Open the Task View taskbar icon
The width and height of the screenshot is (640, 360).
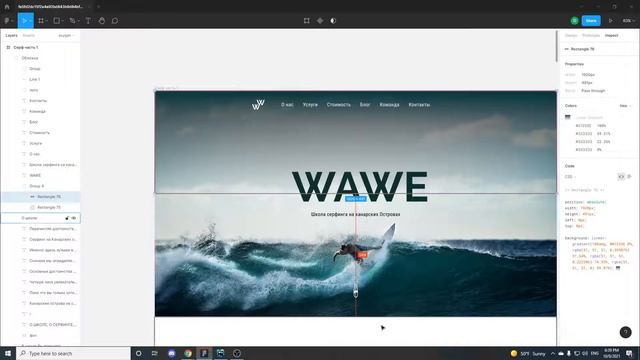tap(155, 353)
